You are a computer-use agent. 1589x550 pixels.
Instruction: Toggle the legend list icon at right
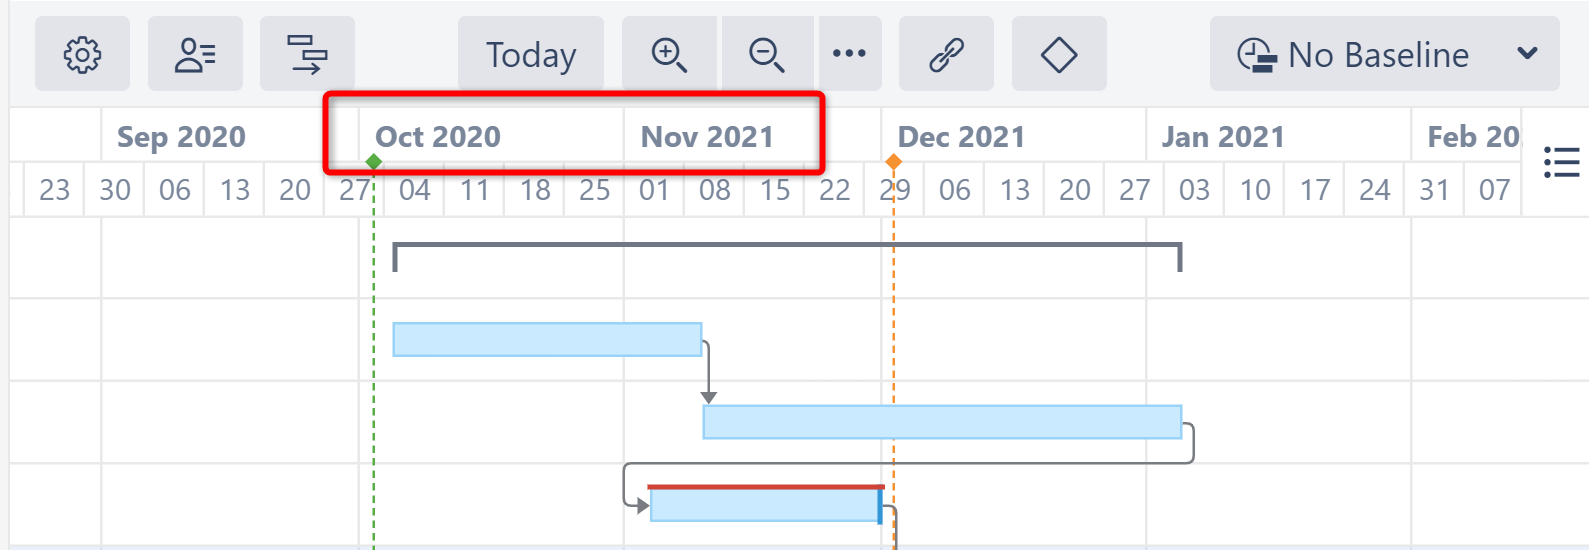coord(1561,162)
